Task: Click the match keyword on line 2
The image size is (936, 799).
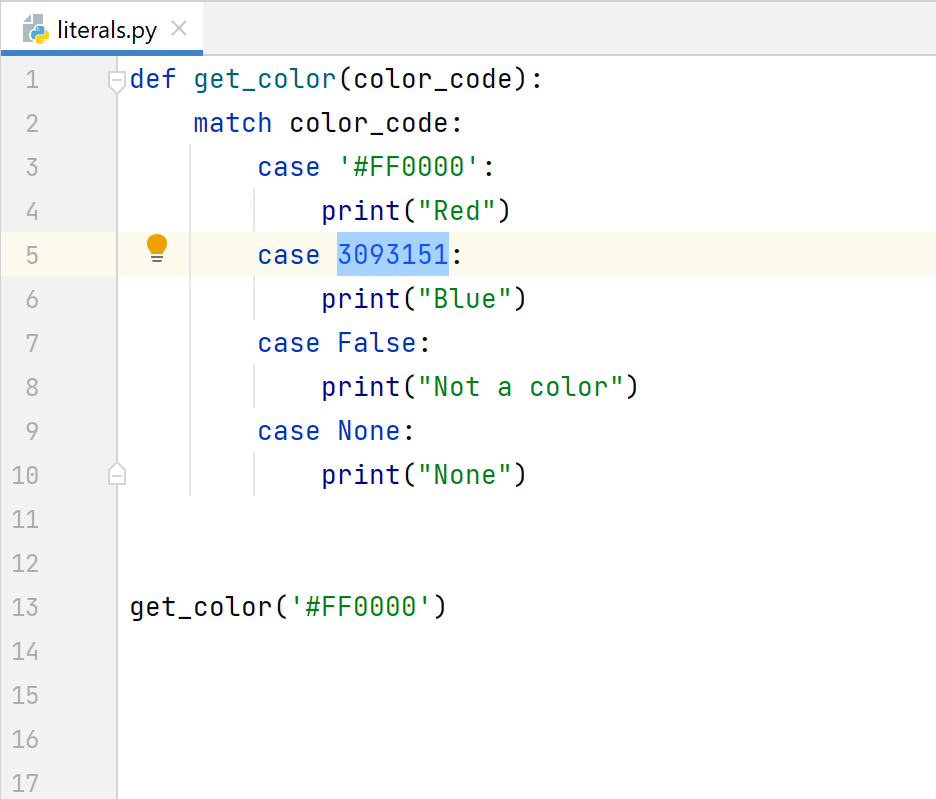Action: click(232, 122)
